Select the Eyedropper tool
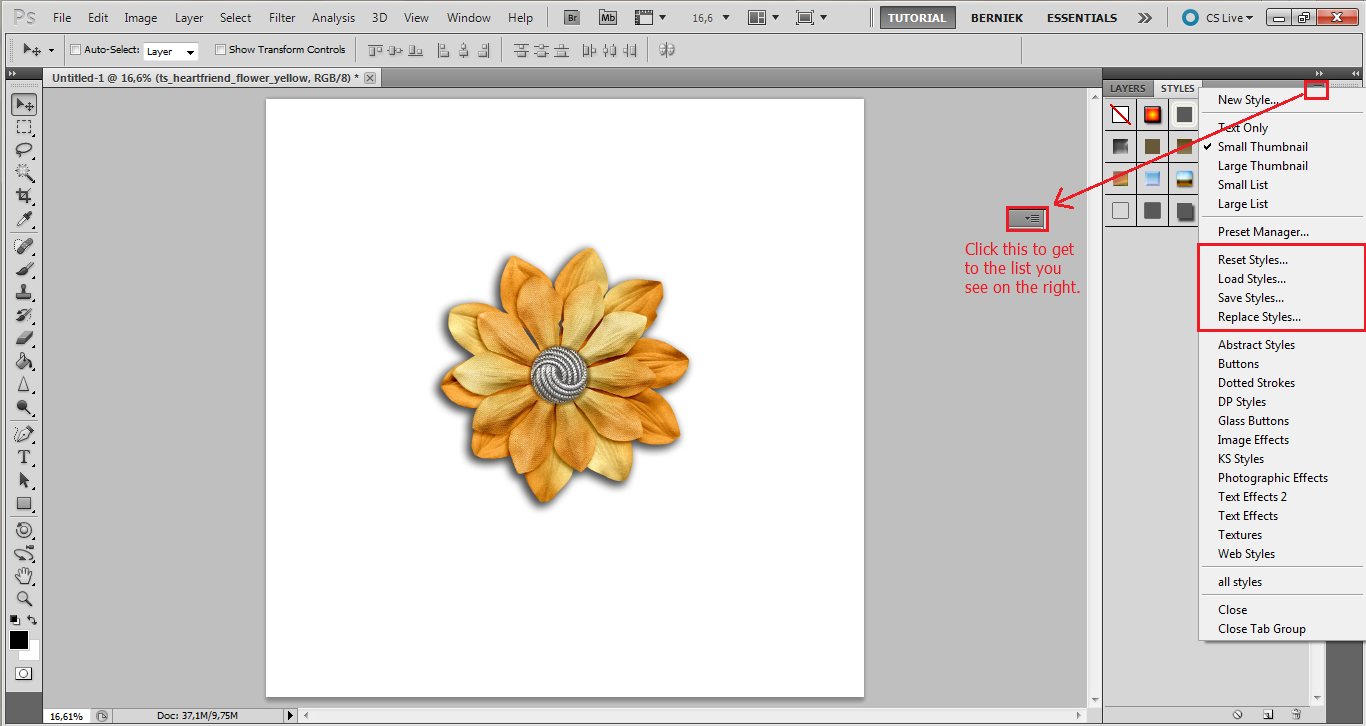Image resolution: width=1366 pixels, height=726 pixels. coord(23,219)
